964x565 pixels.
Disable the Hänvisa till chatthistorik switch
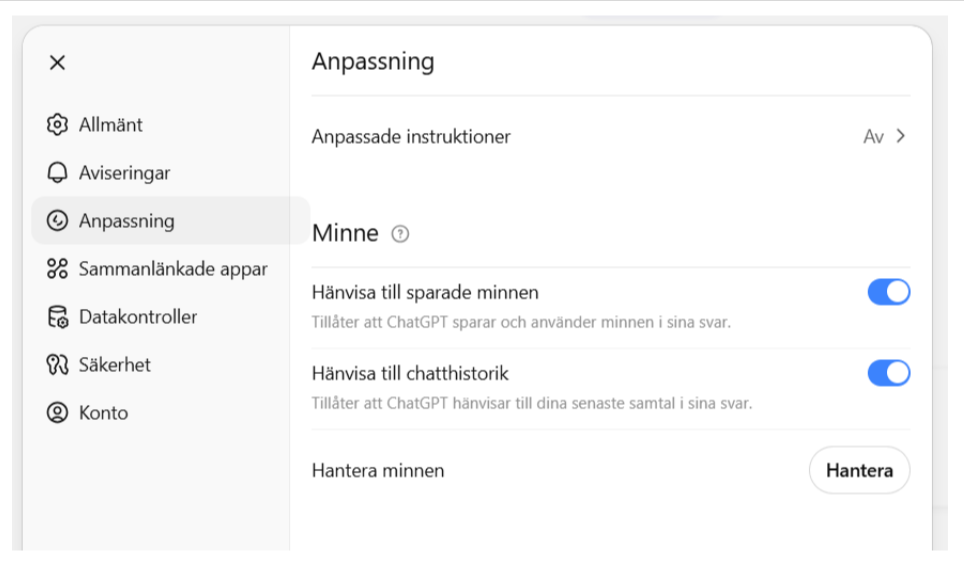888,373
